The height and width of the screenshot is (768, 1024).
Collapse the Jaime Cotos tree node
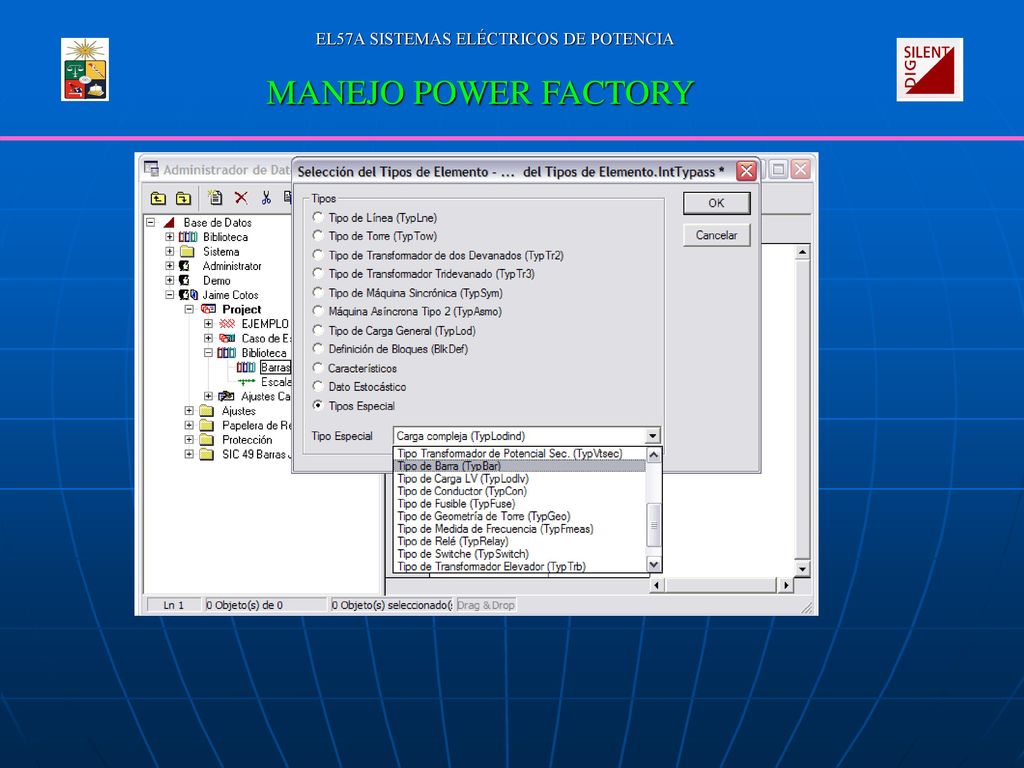tap(170, 295)
